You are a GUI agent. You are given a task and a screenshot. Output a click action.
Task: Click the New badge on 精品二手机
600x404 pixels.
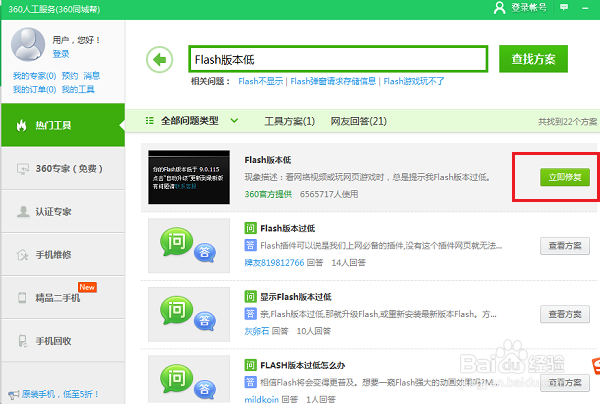click(x=87, y=287)
